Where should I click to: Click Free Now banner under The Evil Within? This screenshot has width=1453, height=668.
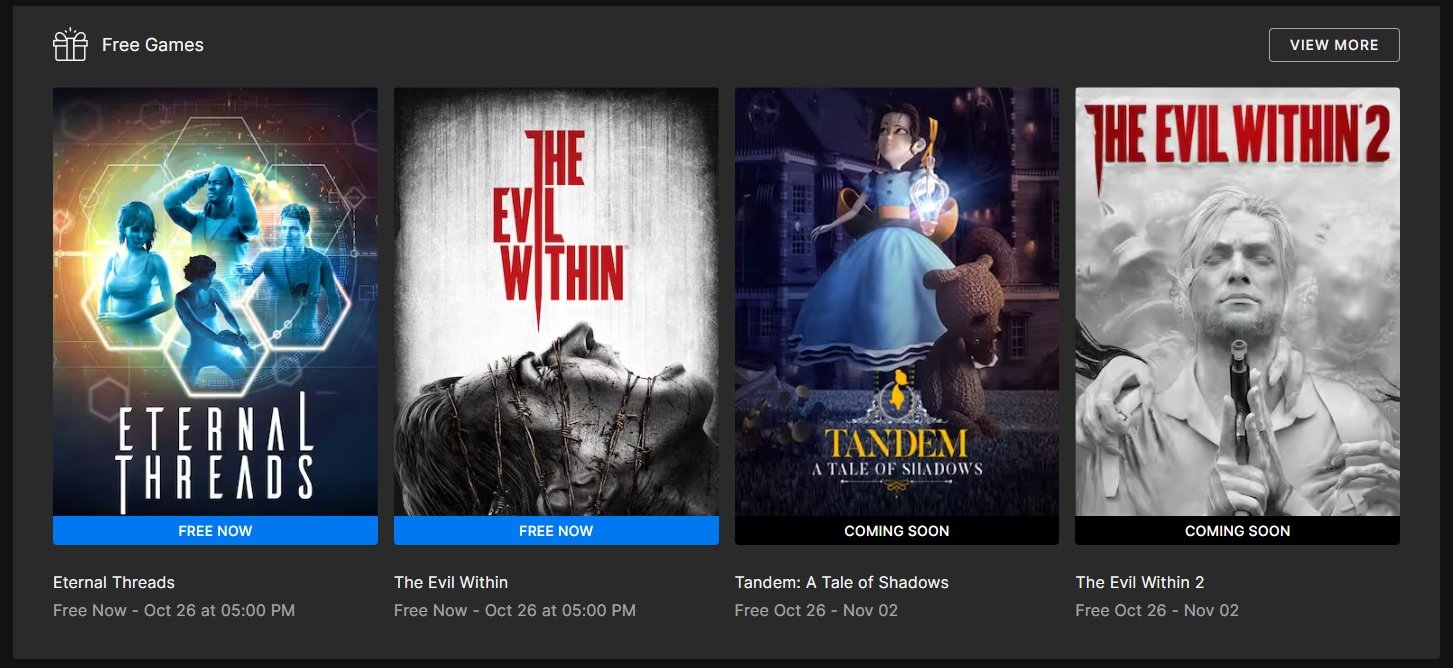click(556, 531)
